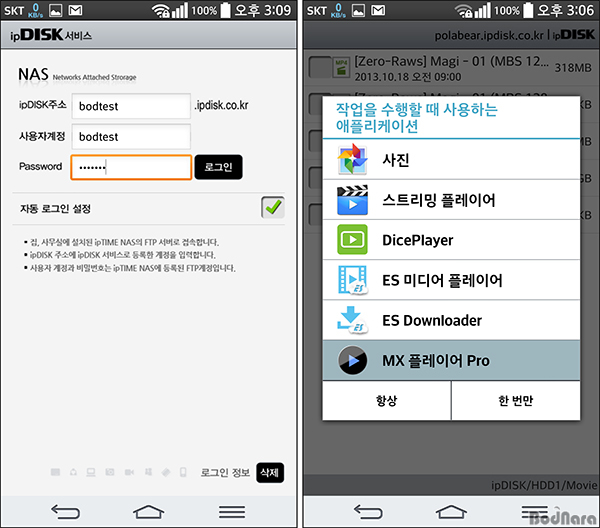Viewport: 600px width, 528px height.
Task: Tap the MP4 file icon of Magi video
Action: pos(341,67)
